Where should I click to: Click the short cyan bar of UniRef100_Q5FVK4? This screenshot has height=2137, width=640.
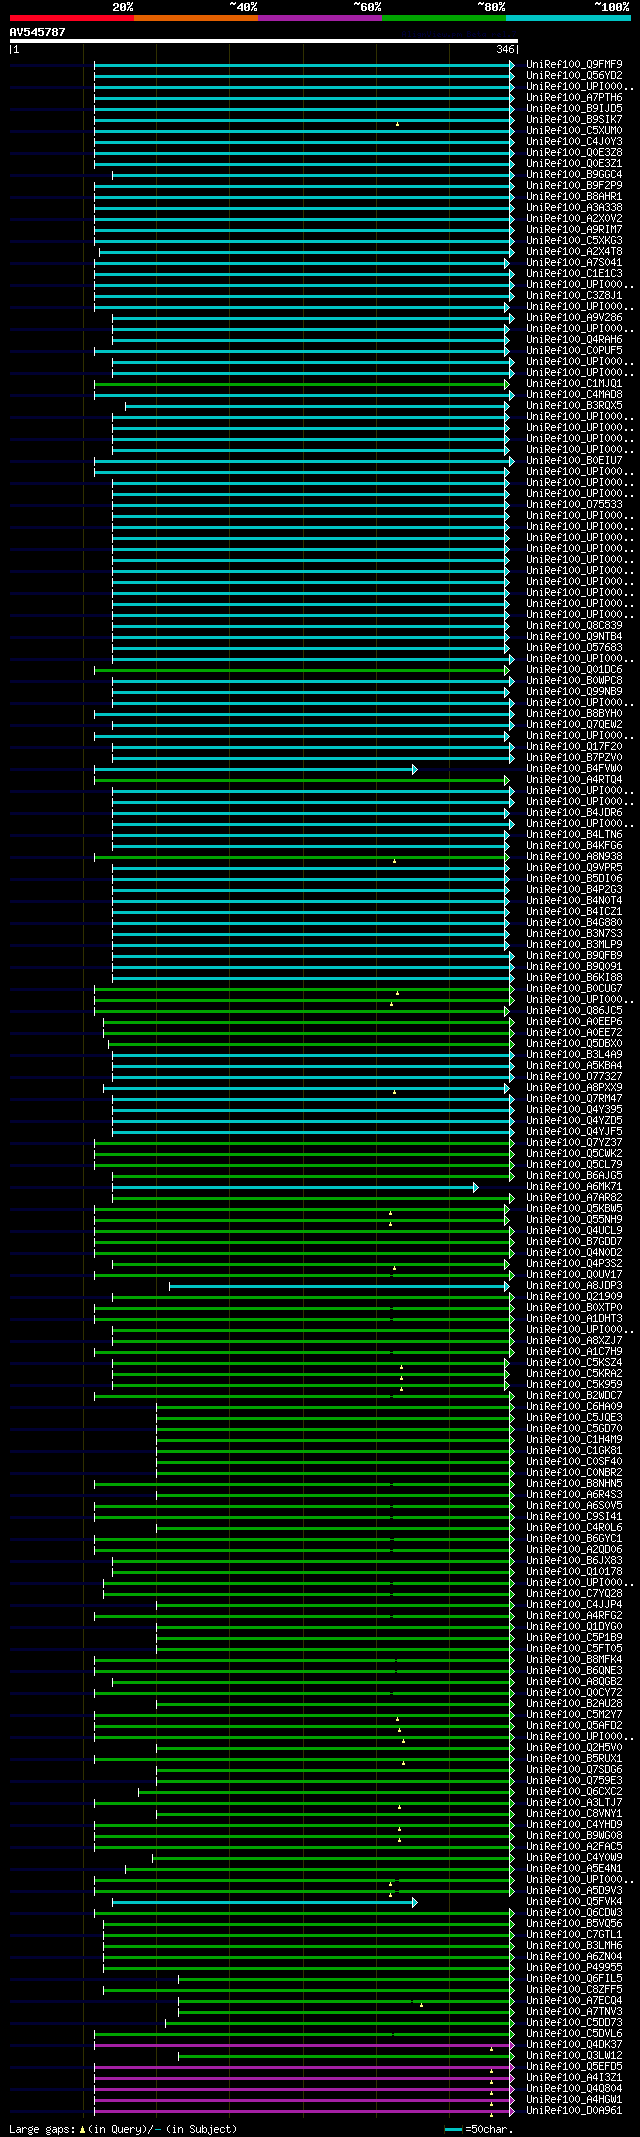tap(264, 1902)
